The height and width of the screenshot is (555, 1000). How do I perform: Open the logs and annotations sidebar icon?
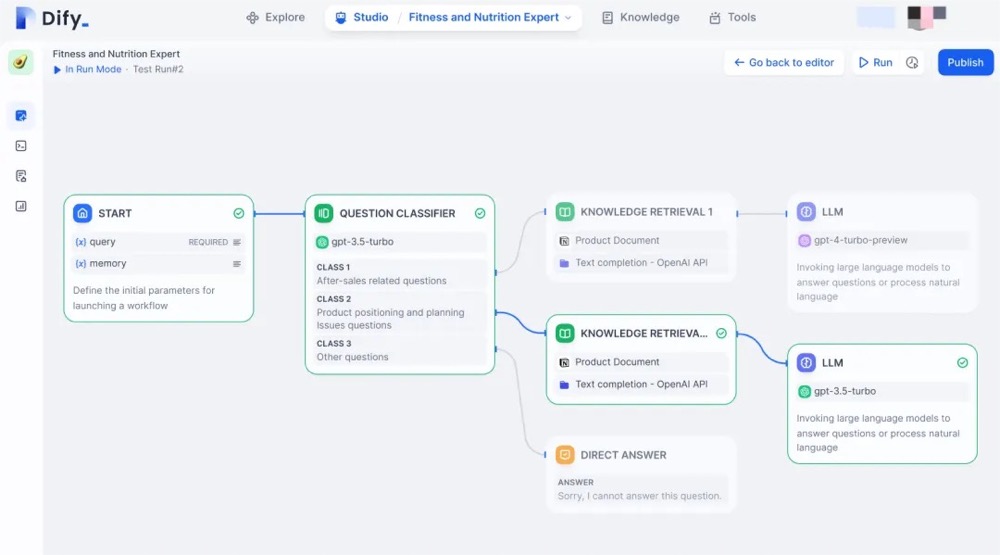[x=21, y=176]
